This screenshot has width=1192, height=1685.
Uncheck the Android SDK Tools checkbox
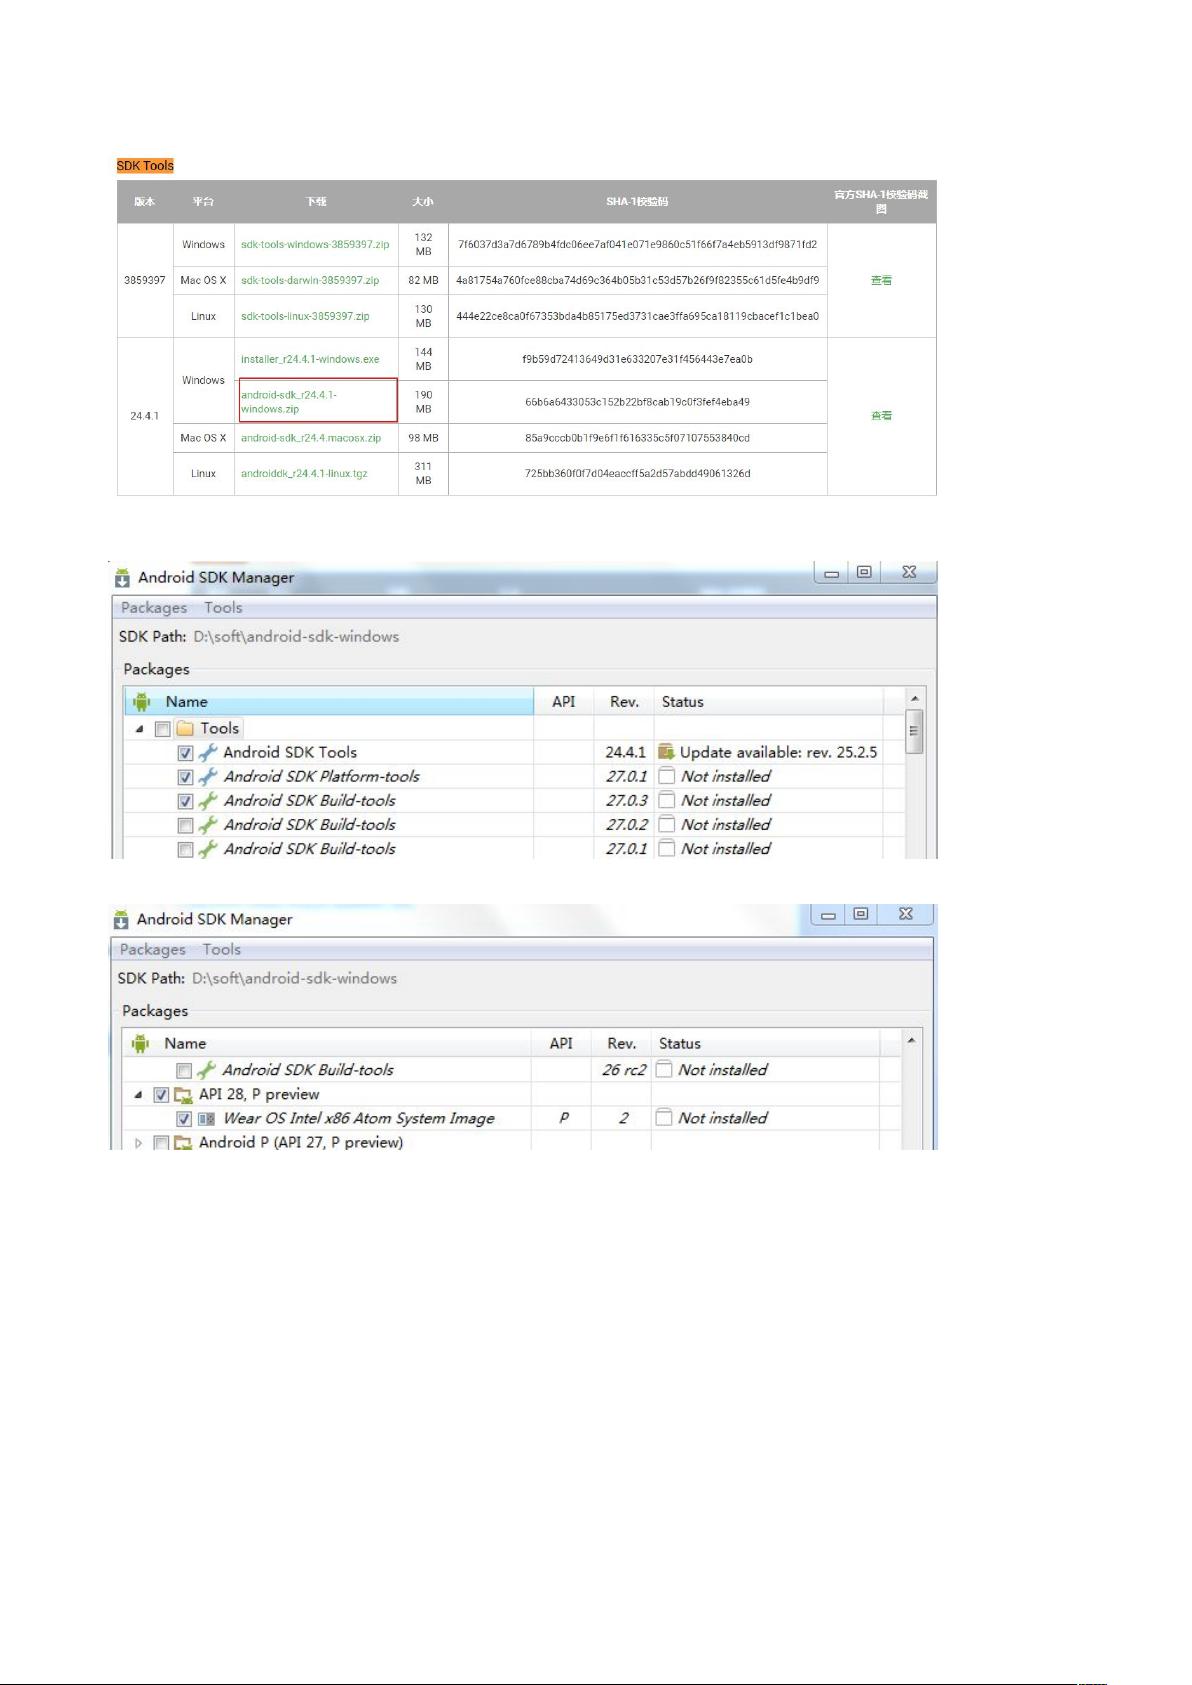click(x=185, y=753)
